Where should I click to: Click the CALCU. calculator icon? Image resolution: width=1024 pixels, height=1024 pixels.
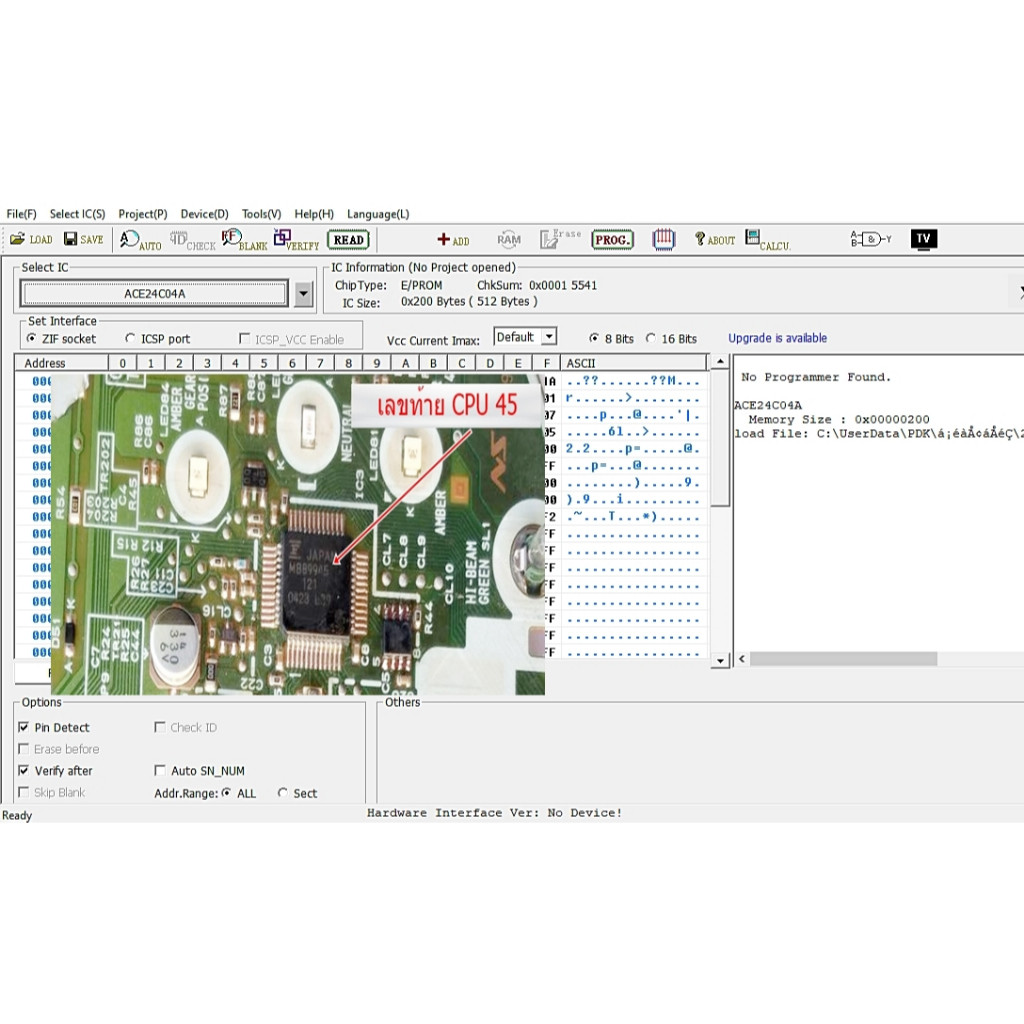[x=767, y=240]
